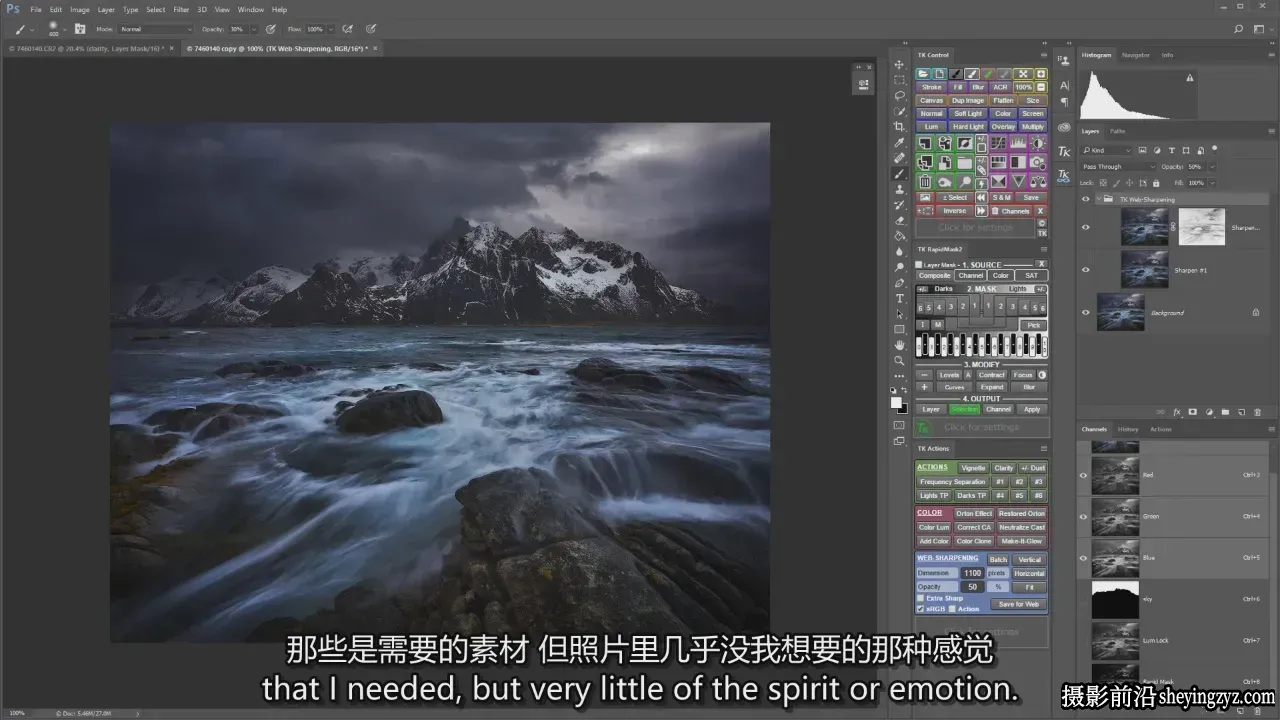Add a layer mask in Layers panel
This screenshot has width=1280, height=720.
point(1193,412)
